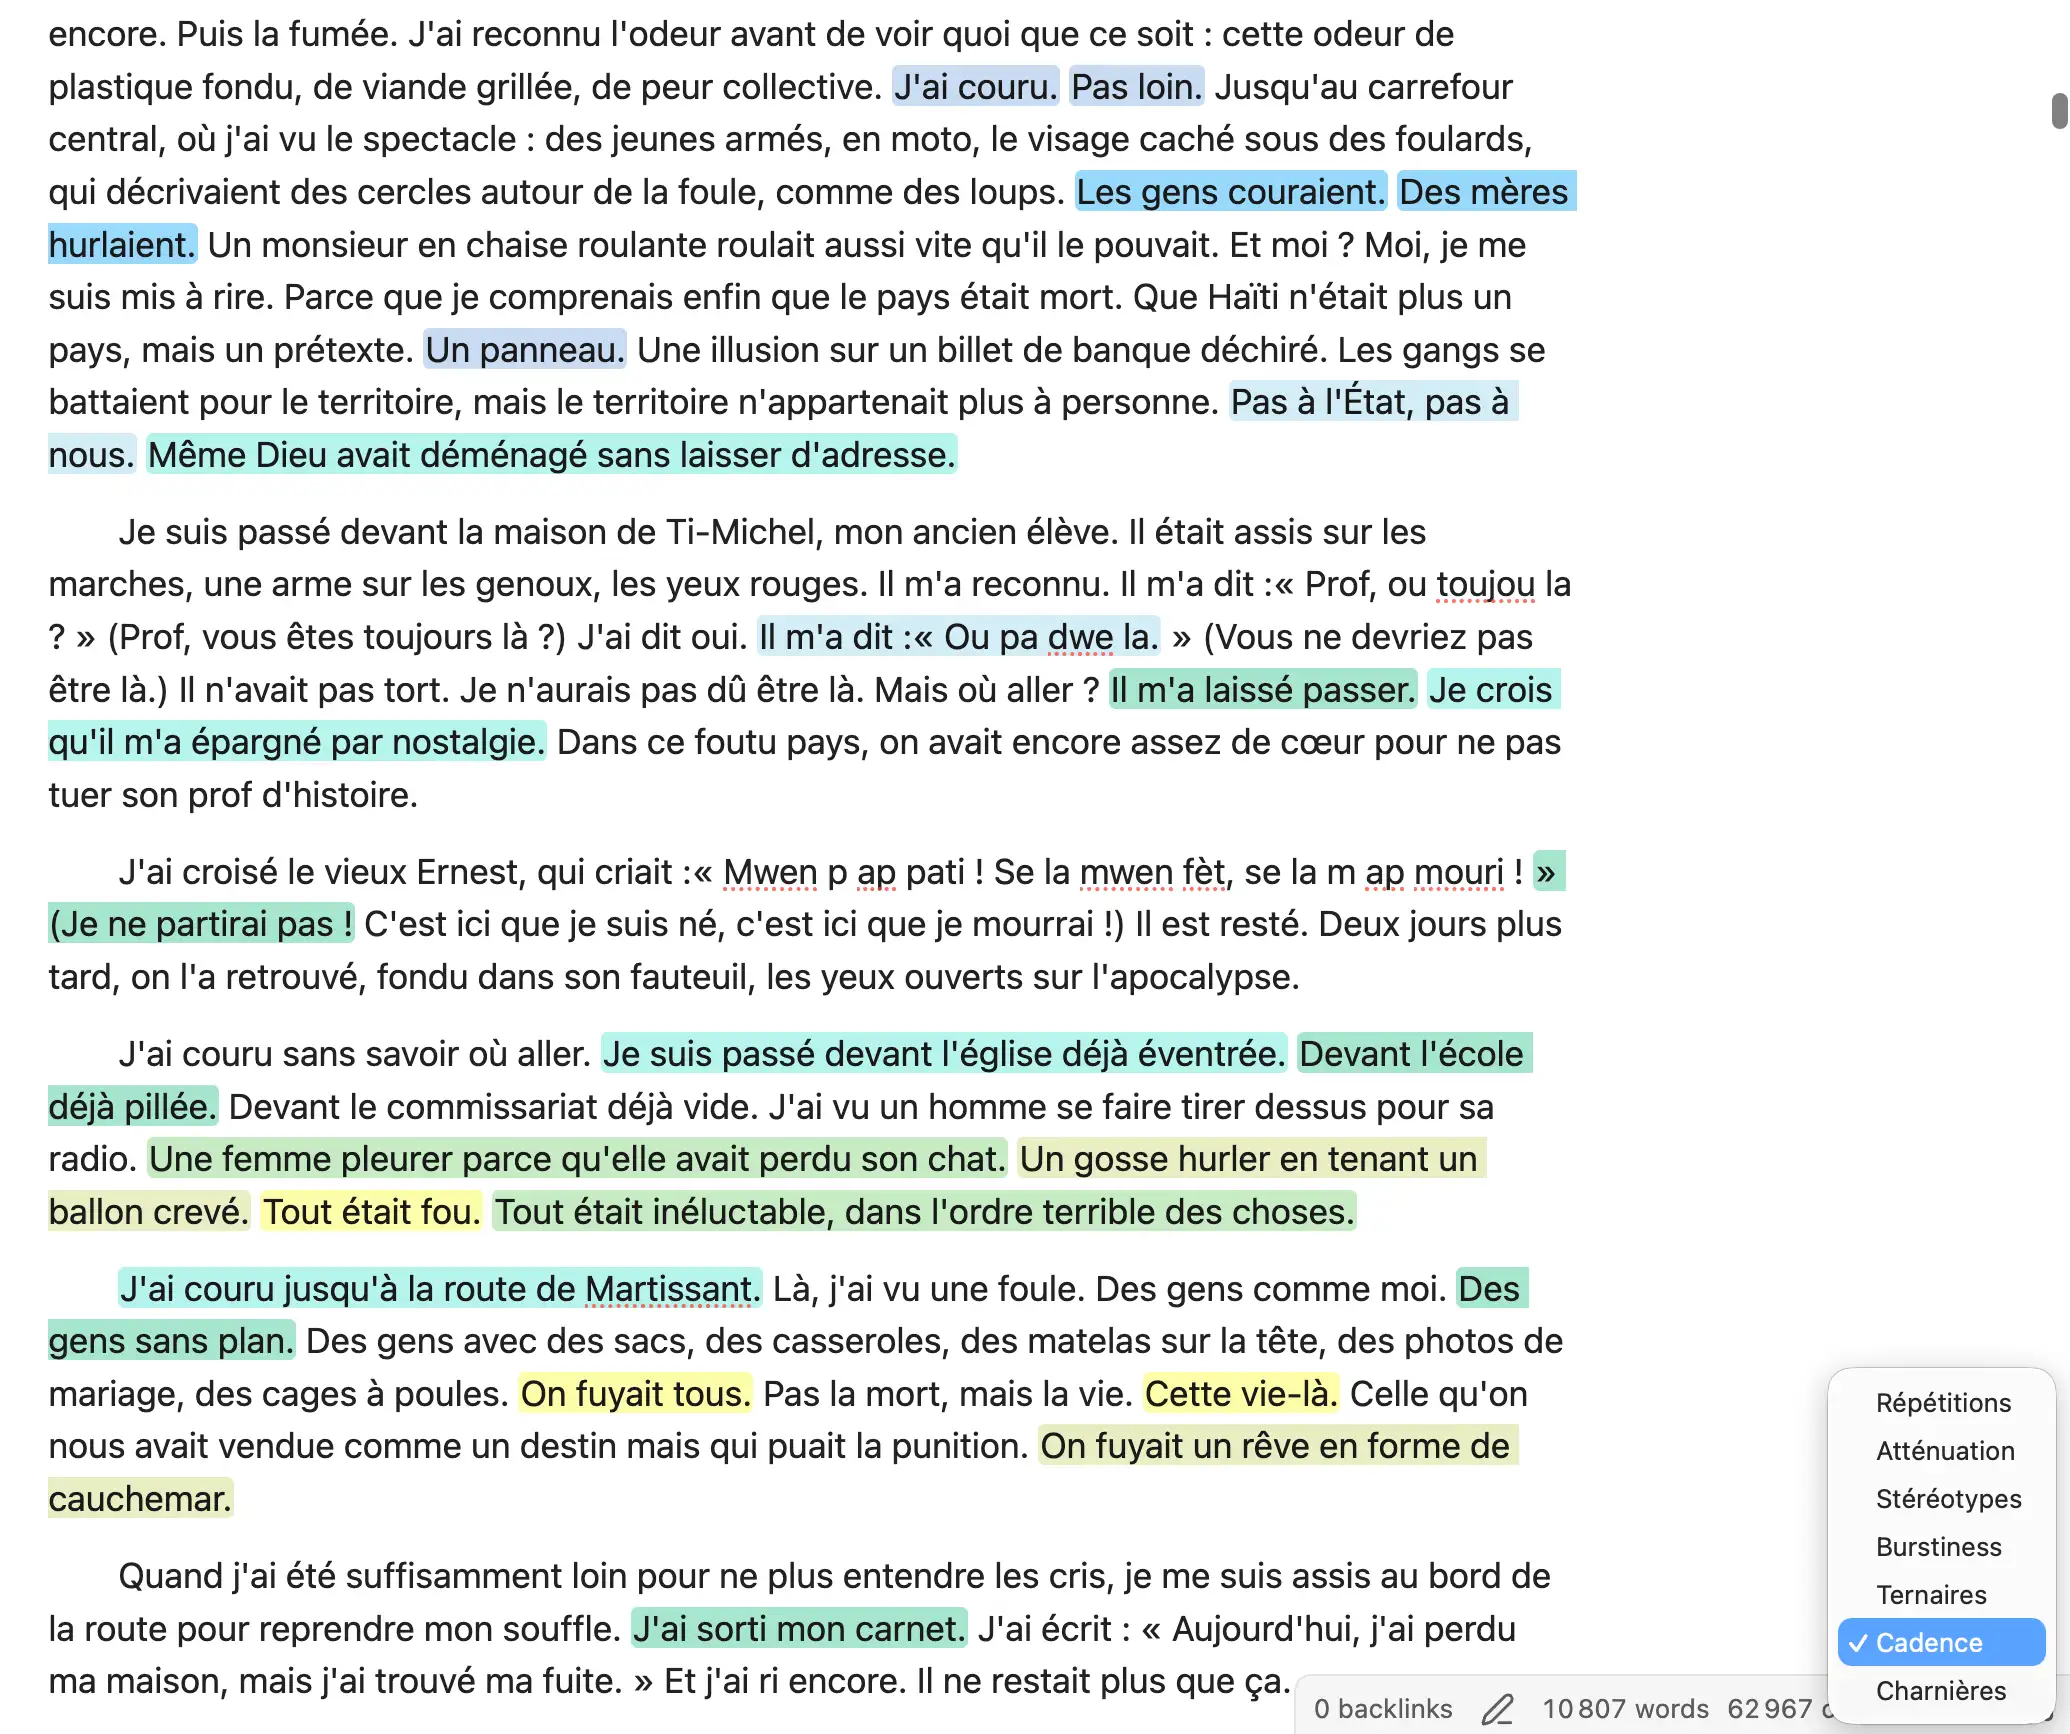Click the underlined word "Martissant"
Image resolution: width=2070 pixels, height=1734 pixels.
[667, 1289]
